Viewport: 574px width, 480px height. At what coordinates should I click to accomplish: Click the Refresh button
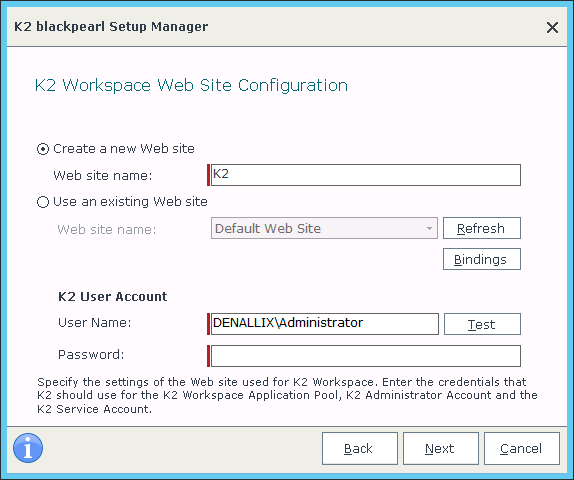pyautogui.click(x=482, y=228)
